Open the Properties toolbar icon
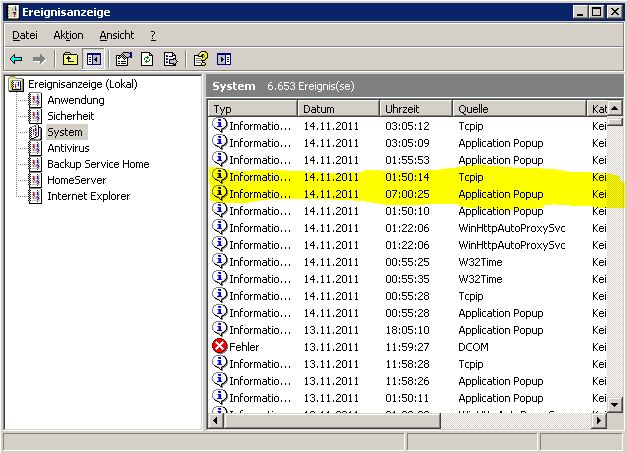This screenshot has height=453, width=627. click(x=124, y=60)
